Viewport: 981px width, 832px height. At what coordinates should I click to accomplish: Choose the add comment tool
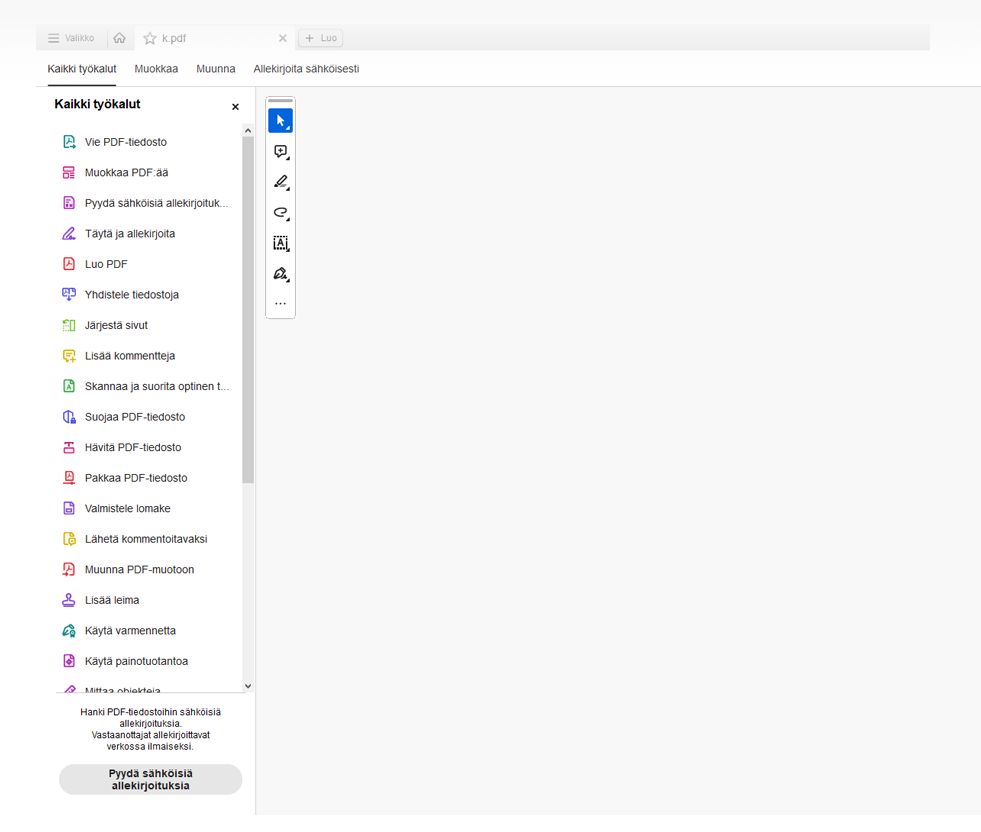(x=280, y=151)
